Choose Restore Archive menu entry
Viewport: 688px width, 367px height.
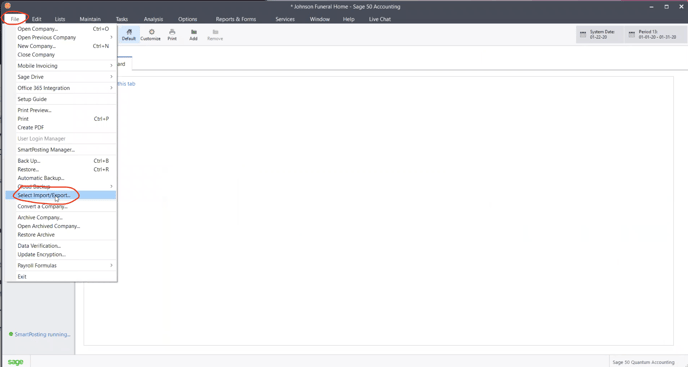[61, 234]
